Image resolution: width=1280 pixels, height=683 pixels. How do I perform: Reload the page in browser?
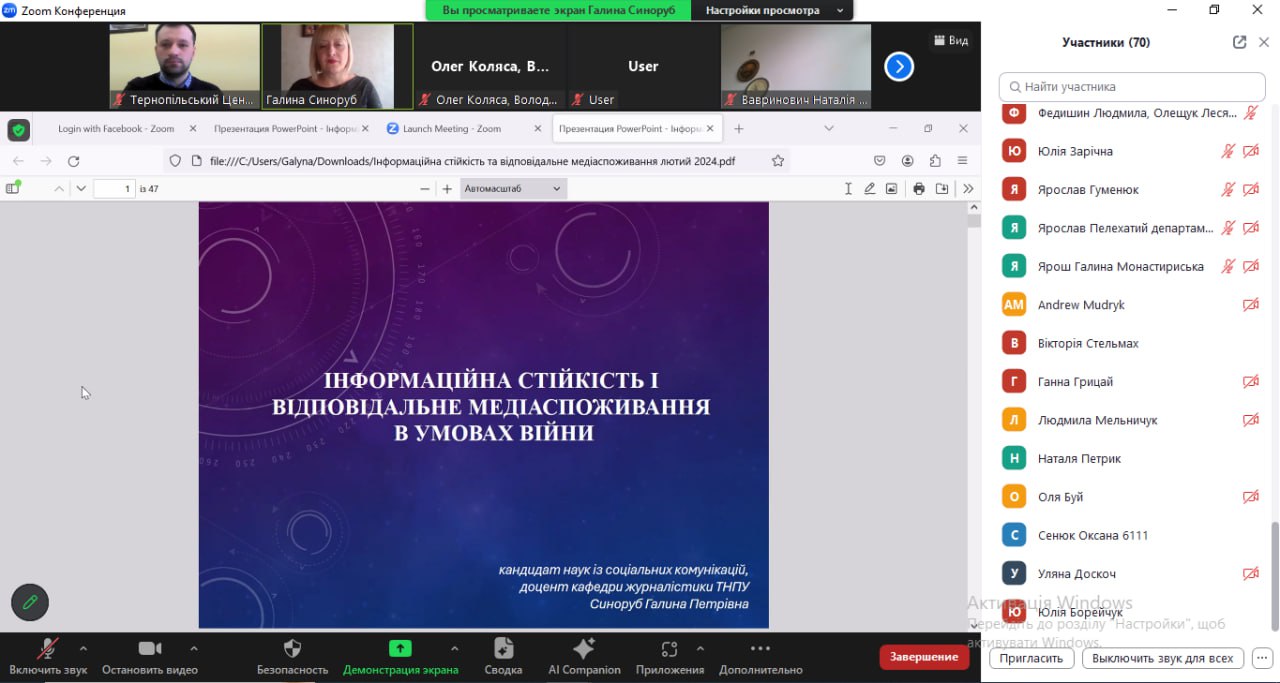[73, 161]
